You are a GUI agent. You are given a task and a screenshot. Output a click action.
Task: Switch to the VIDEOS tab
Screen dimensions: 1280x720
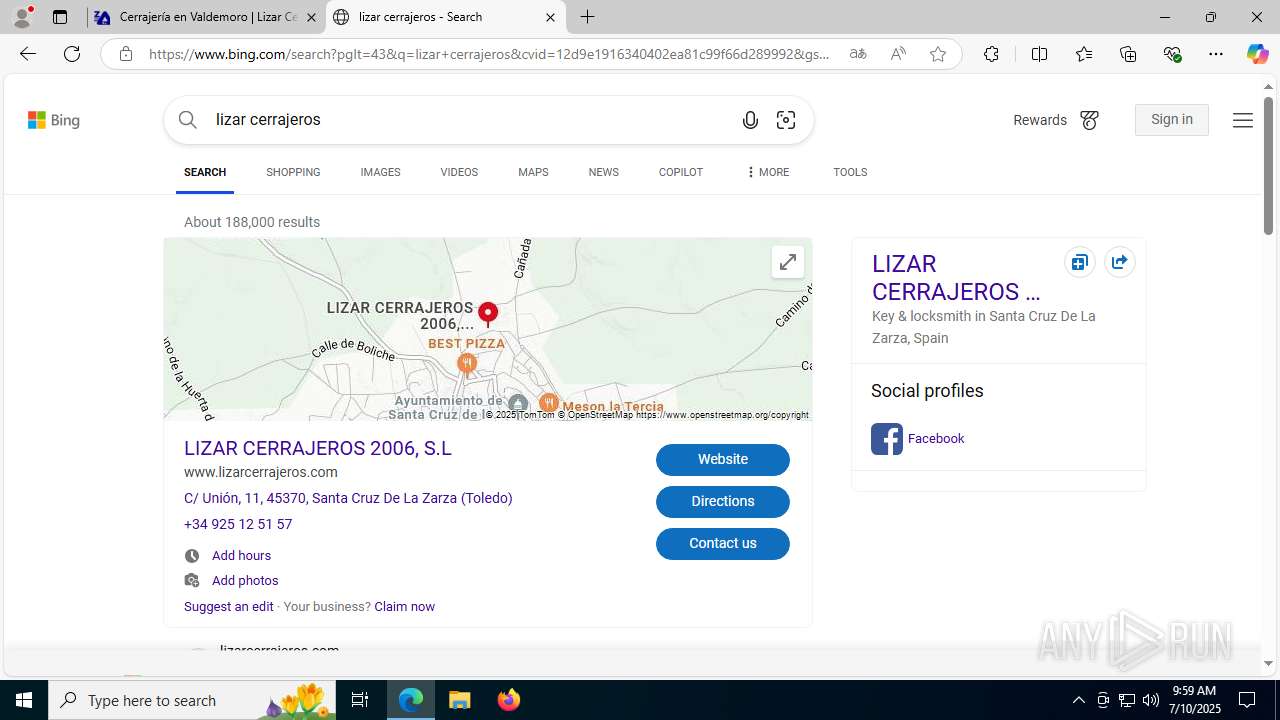459,172
